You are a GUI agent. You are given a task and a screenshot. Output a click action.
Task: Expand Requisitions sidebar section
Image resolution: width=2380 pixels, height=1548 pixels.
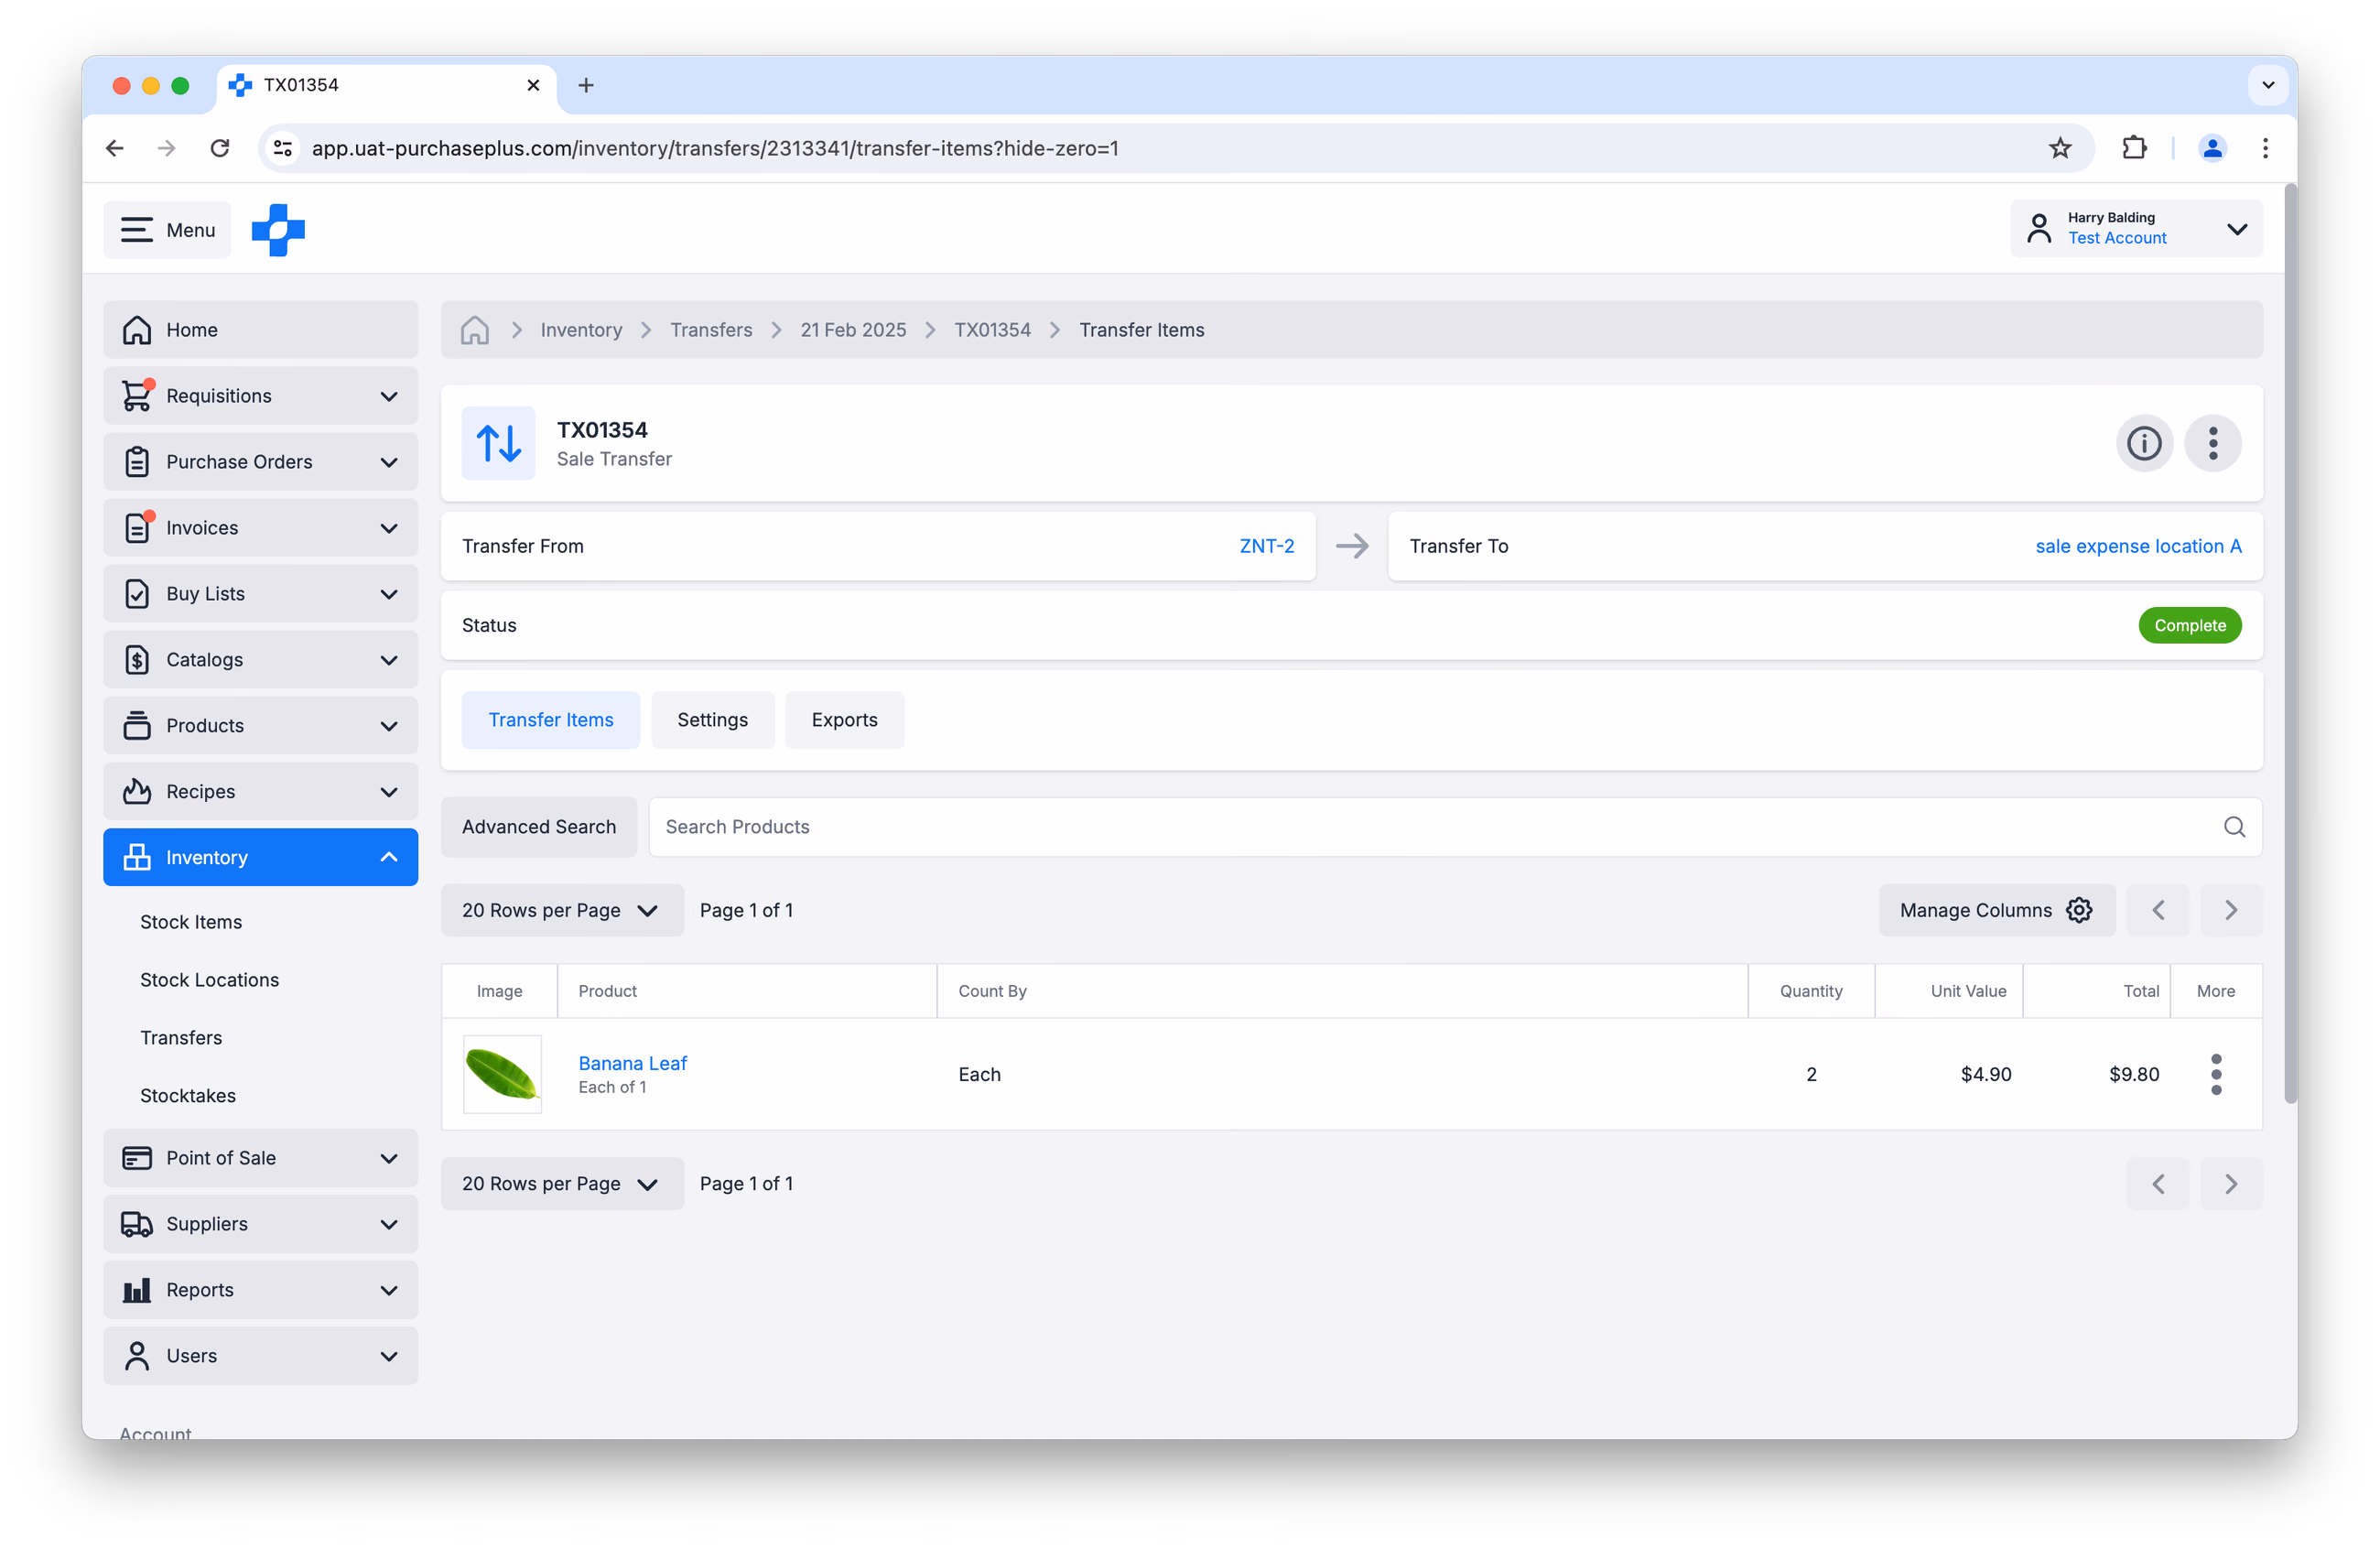tap(261, 396)
